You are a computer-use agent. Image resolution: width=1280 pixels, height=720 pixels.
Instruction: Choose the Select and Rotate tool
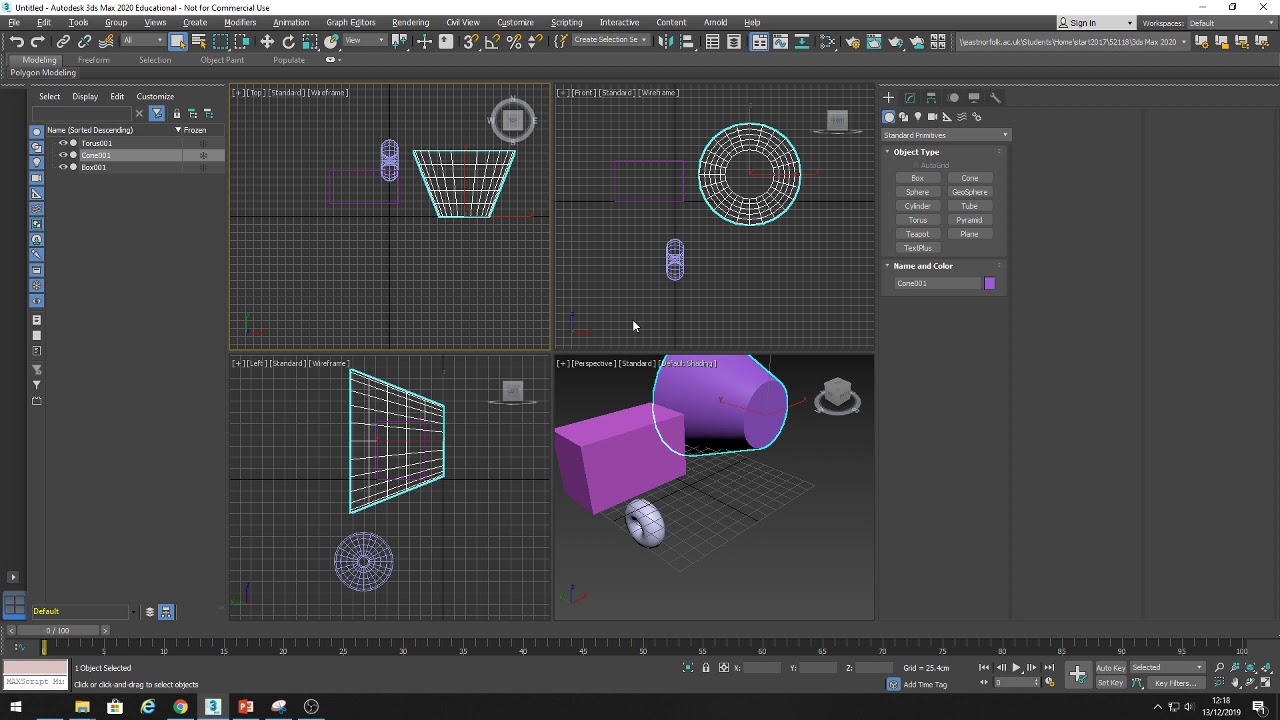[x=288, y=41]
